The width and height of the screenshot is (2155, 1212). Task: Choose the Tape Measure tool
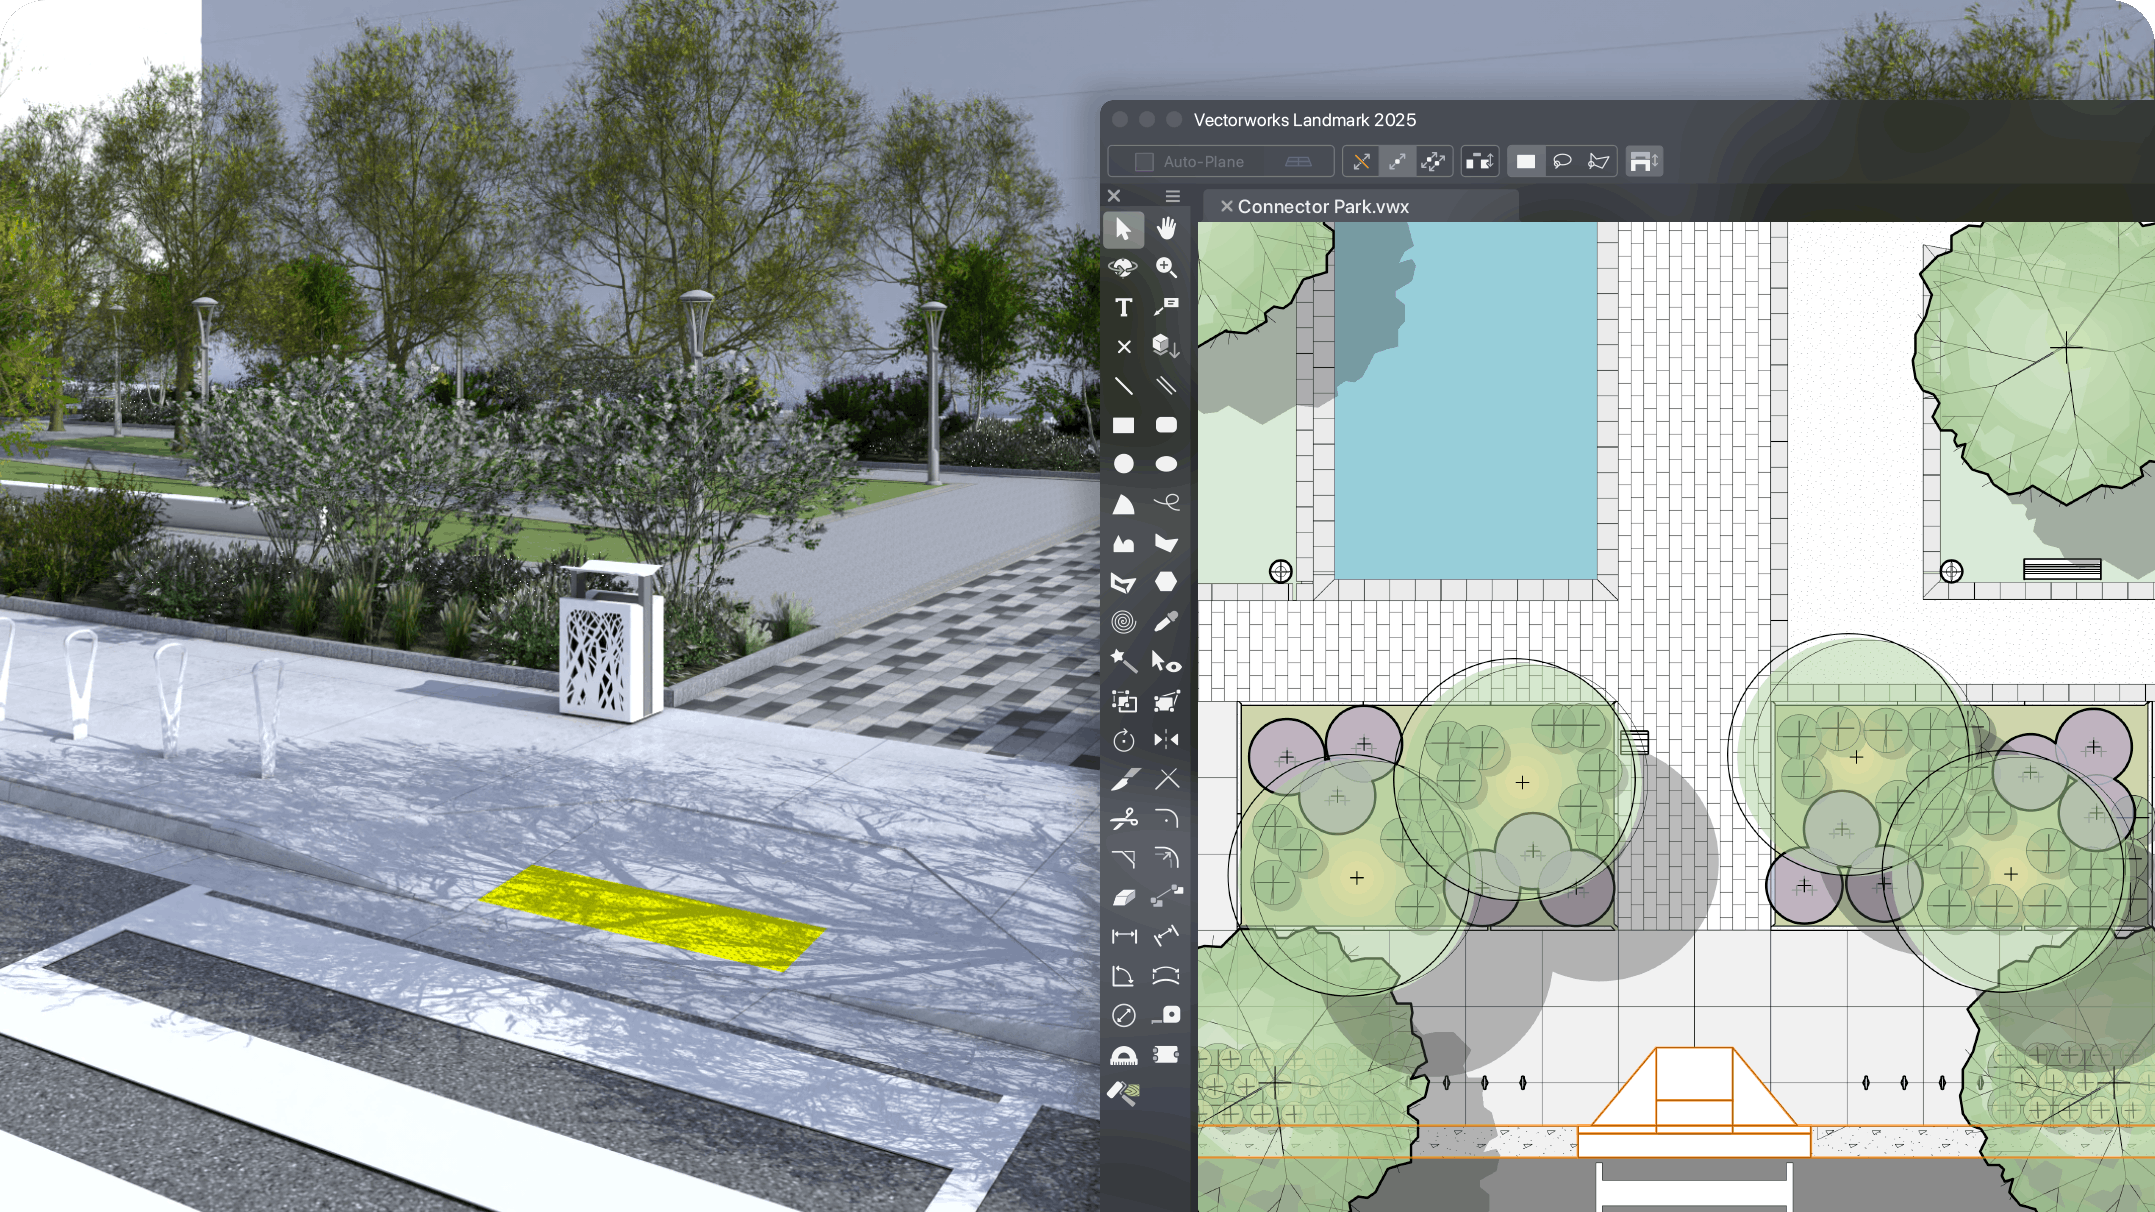1167,1014
